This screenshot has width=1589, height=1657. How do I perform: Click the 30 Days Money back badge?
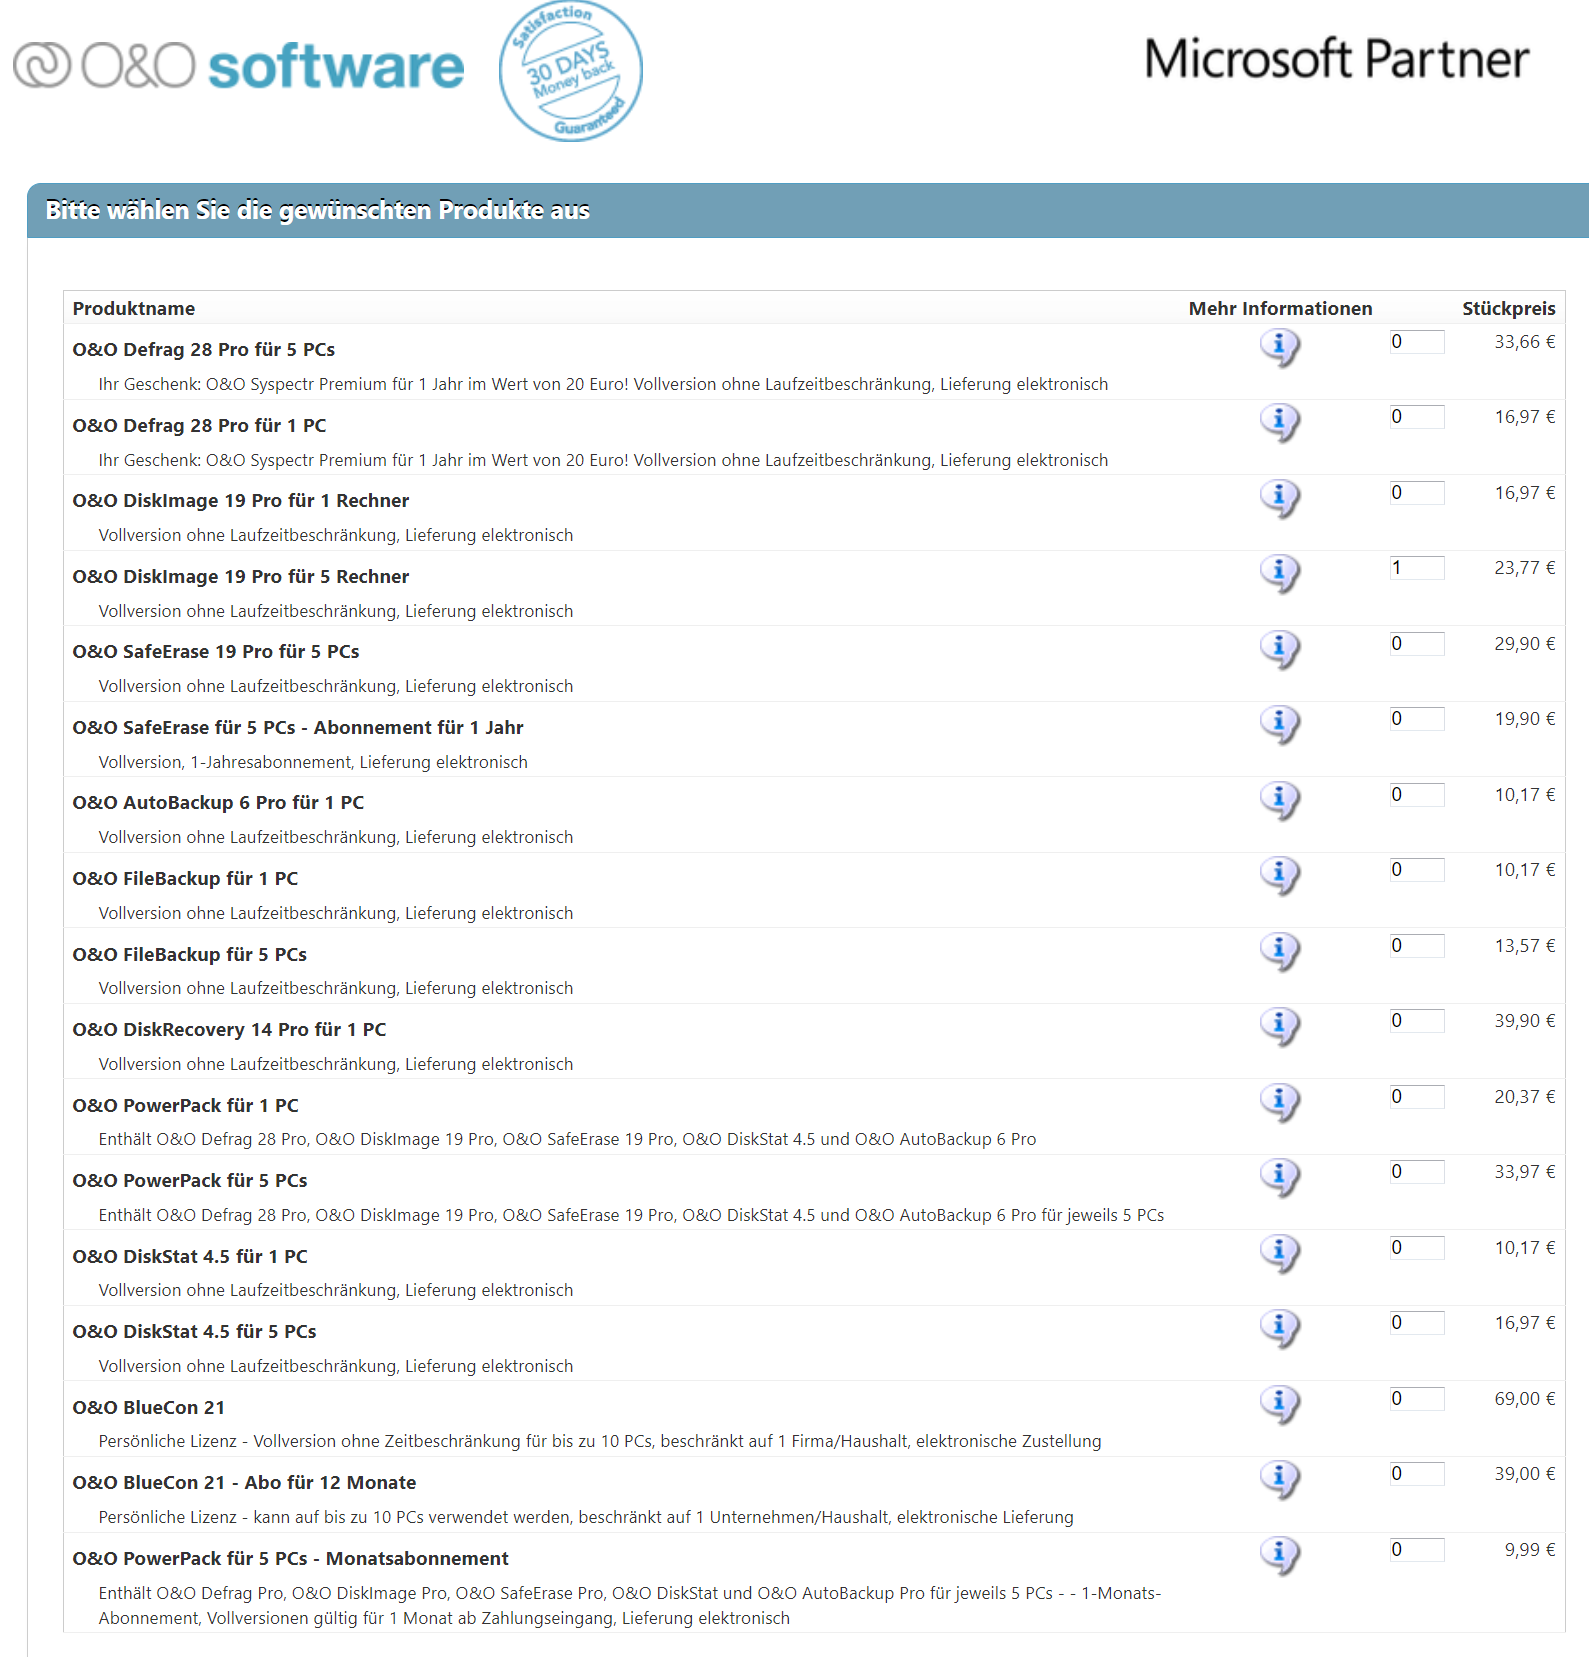click(x=571, y=71)
